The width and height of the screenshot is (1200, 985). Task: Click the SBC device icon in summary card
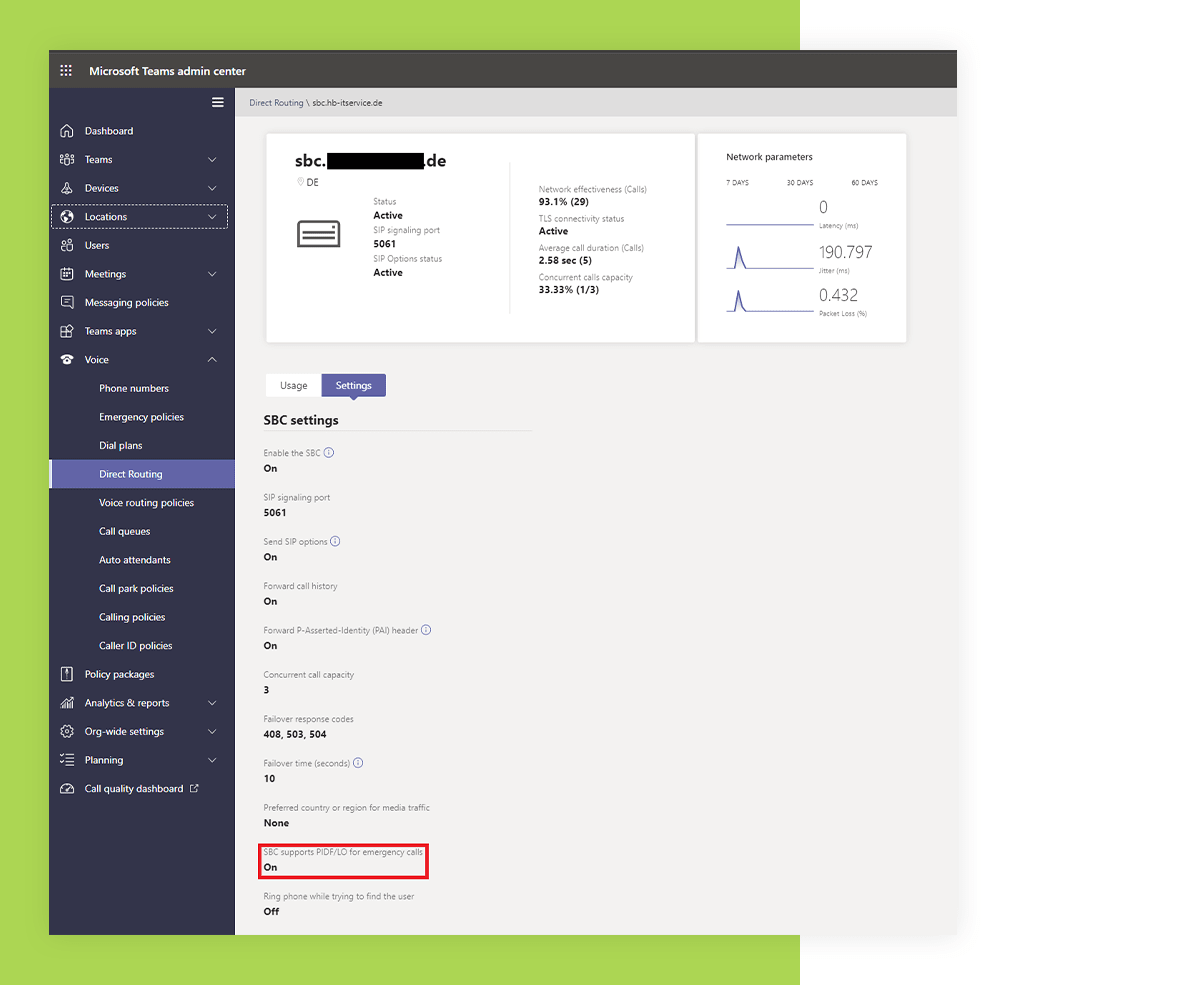[x=319, y=235]
